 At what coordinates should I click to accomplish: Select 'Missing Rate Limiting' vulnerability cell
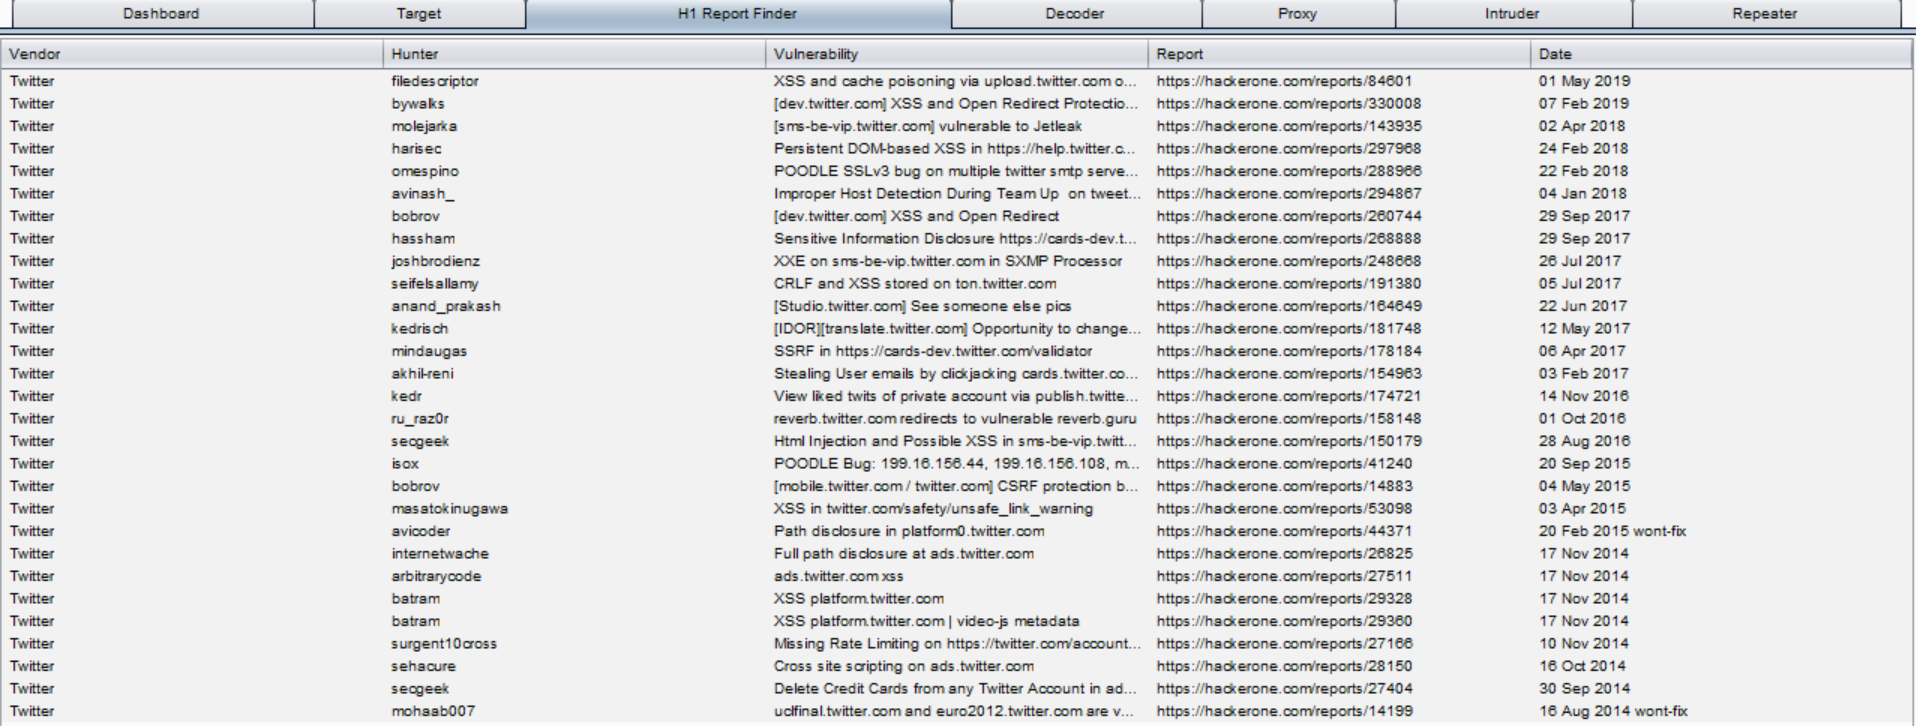click(957, 644)
